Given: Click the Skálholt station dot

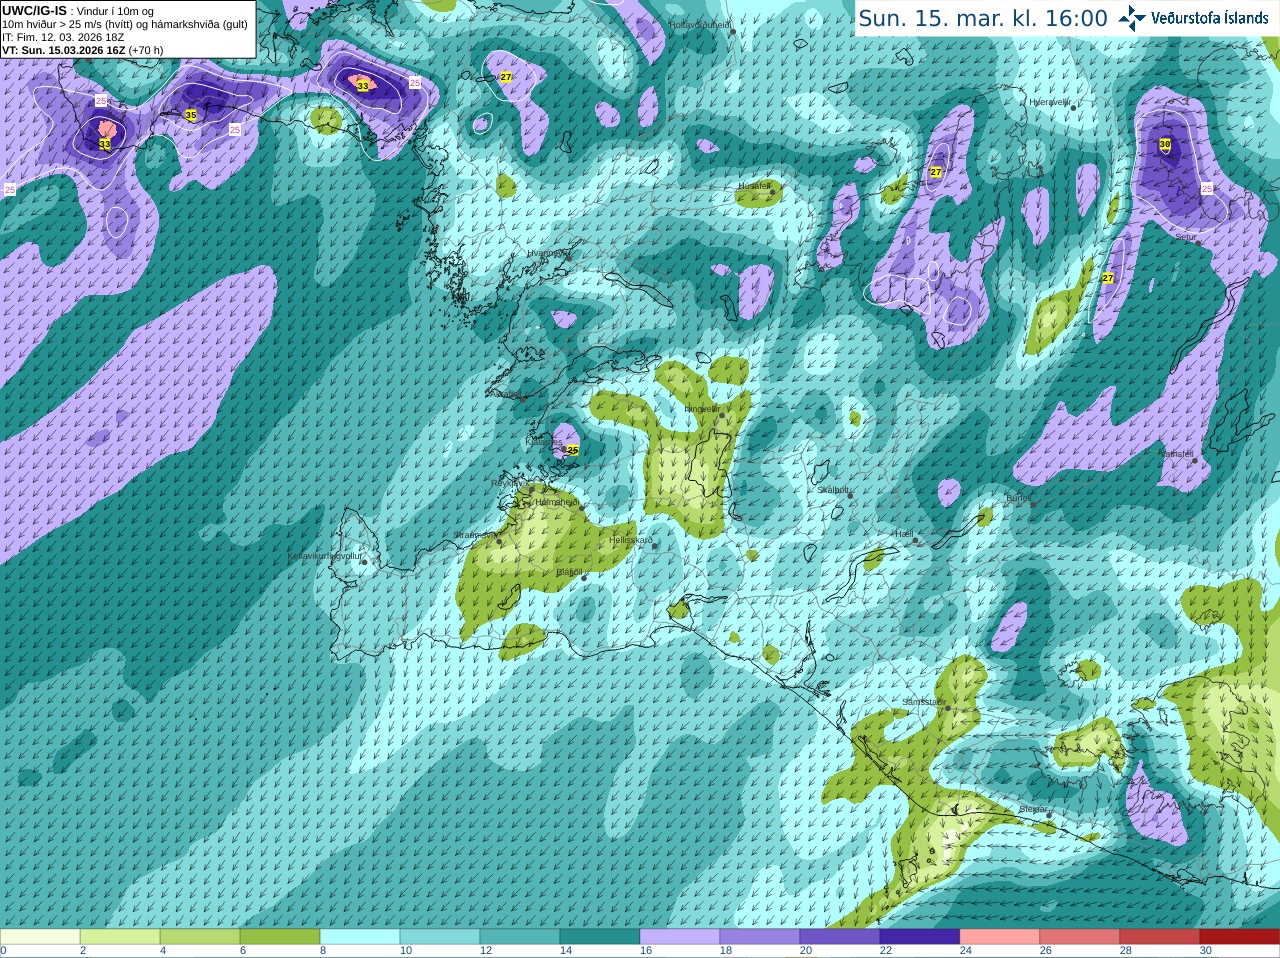Looking at the screenshot, I should [x=851, y=495].
